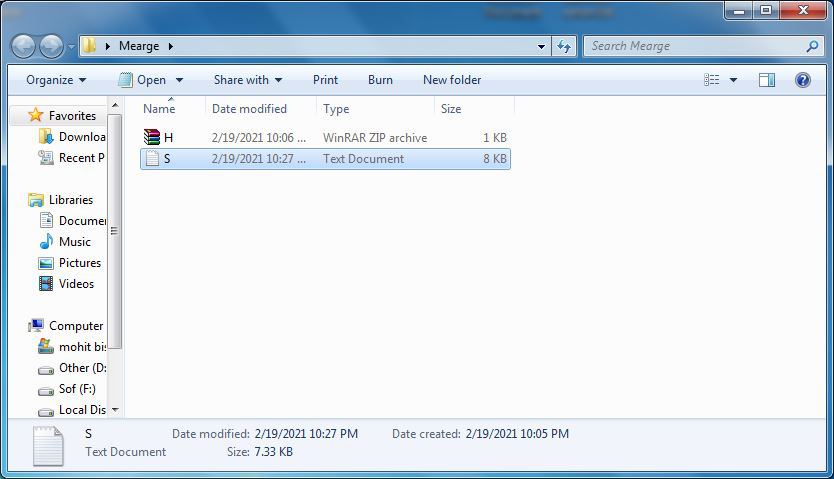Go forward with the Forward arrow button
This screenshot has height=479, width=834.
(52, 46)
